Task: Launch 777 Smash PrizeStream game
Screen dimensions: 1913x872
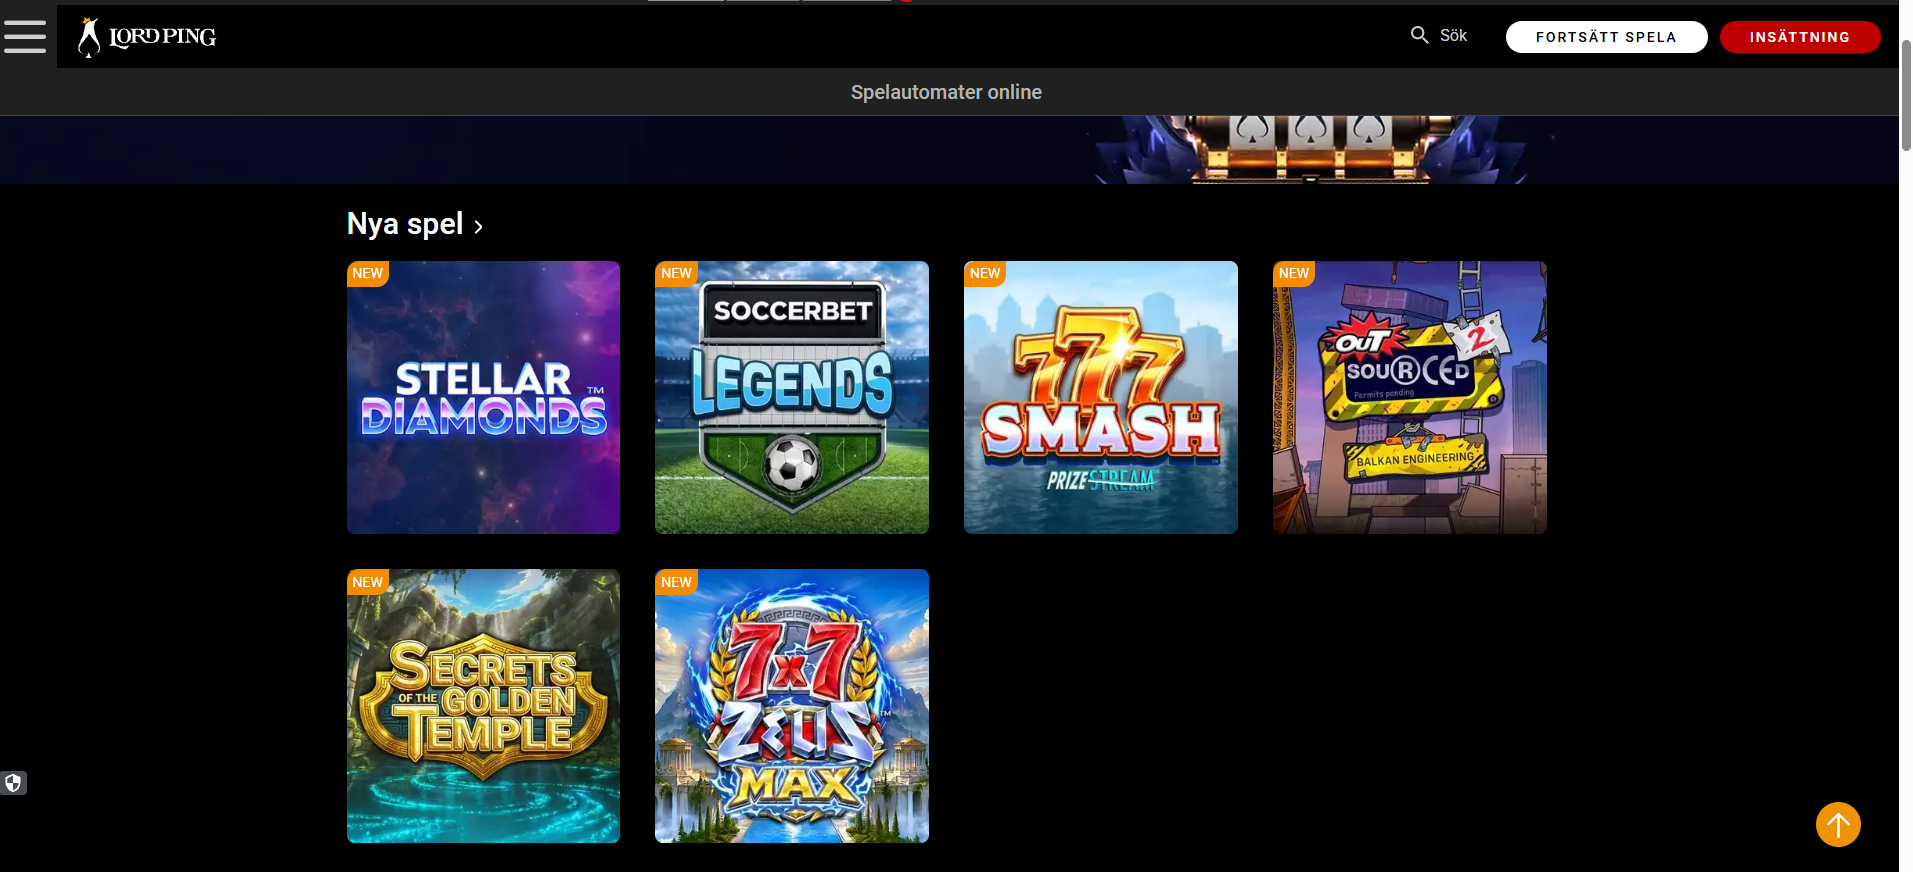Action: (1101, 397)
